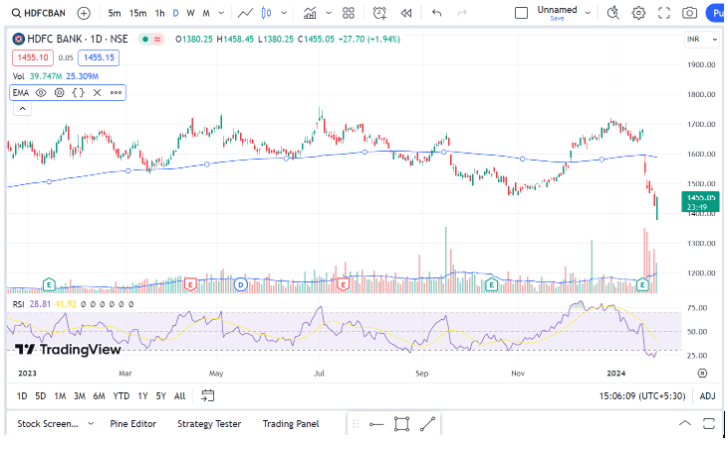Switch to 5m interval
The height and width of the screenshot is (451, 728).
pos(114,13)
